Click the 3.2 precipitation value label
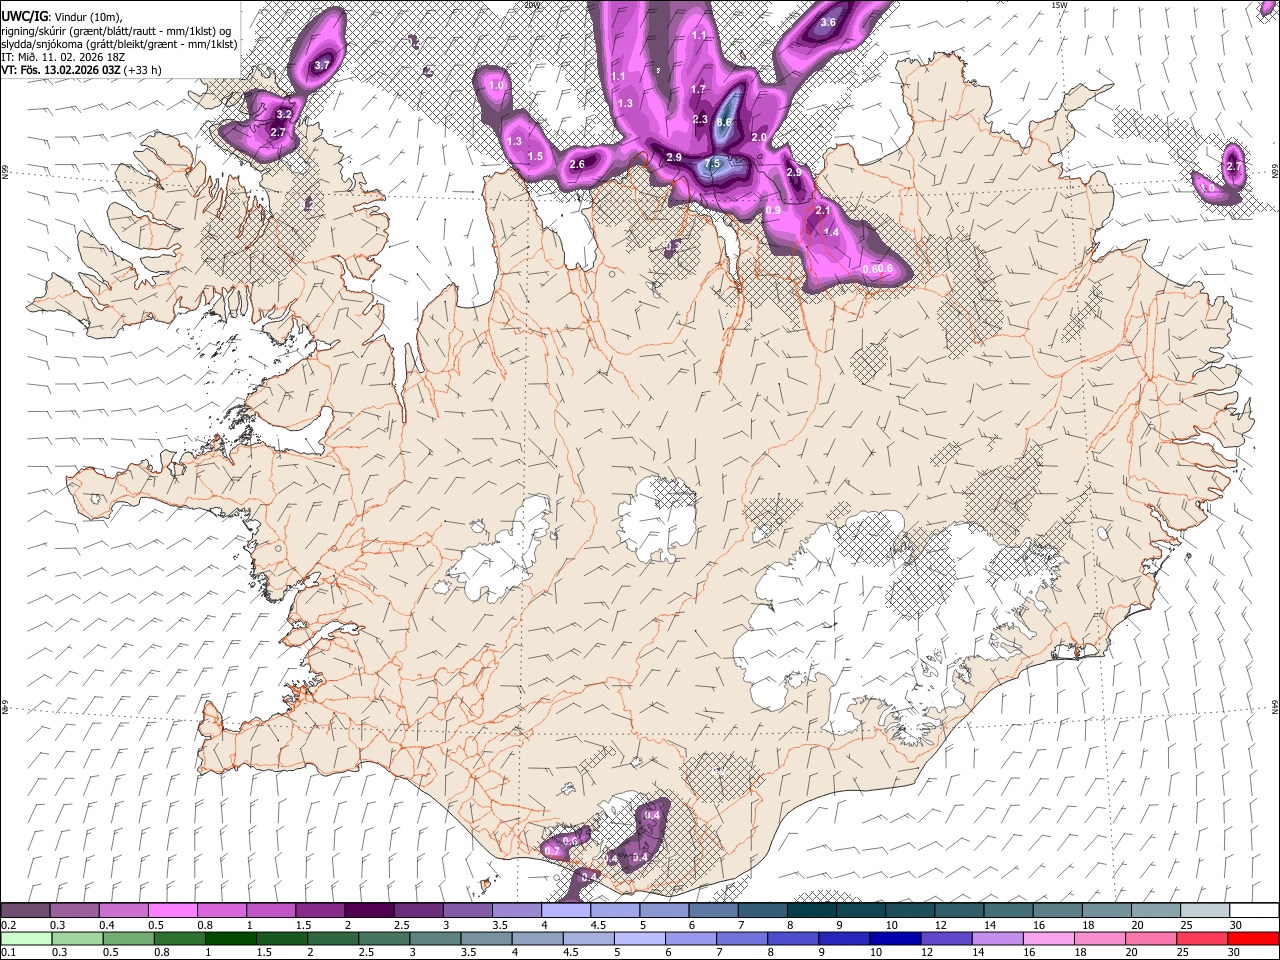 (284, 114)
